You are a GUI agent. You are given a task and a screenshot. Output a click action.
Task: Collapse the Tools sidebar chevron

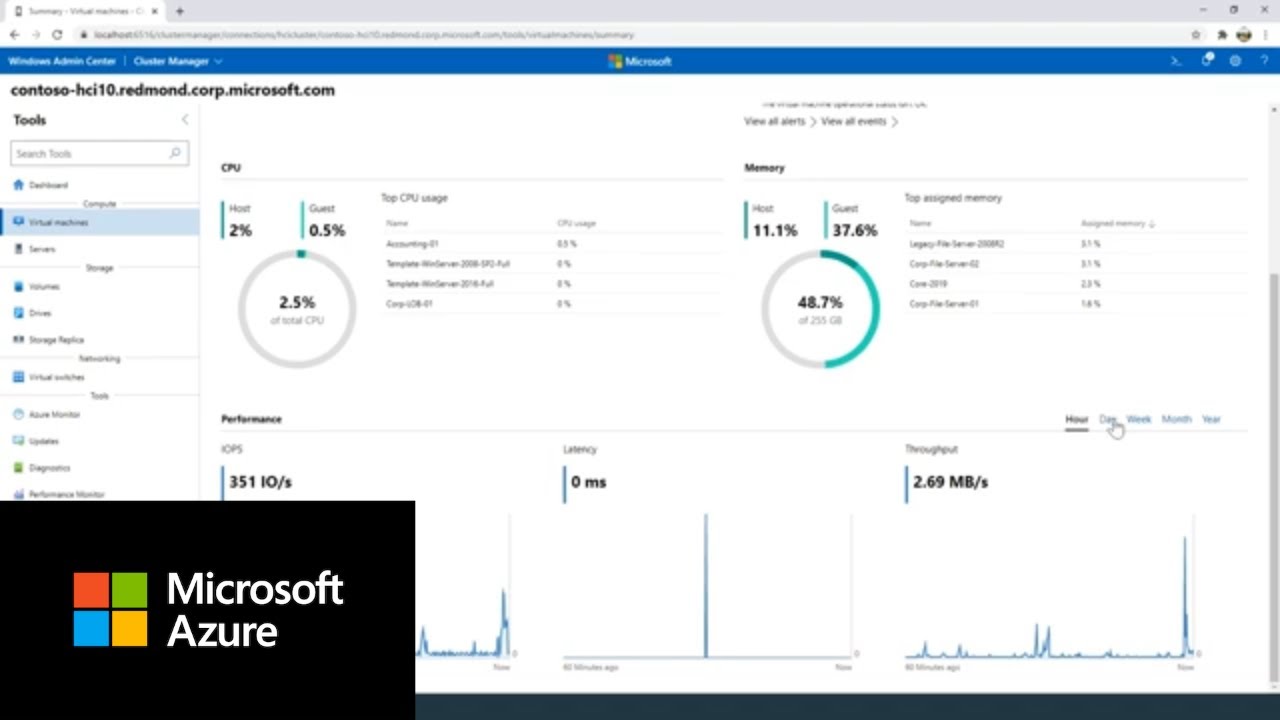pos(184,120)
